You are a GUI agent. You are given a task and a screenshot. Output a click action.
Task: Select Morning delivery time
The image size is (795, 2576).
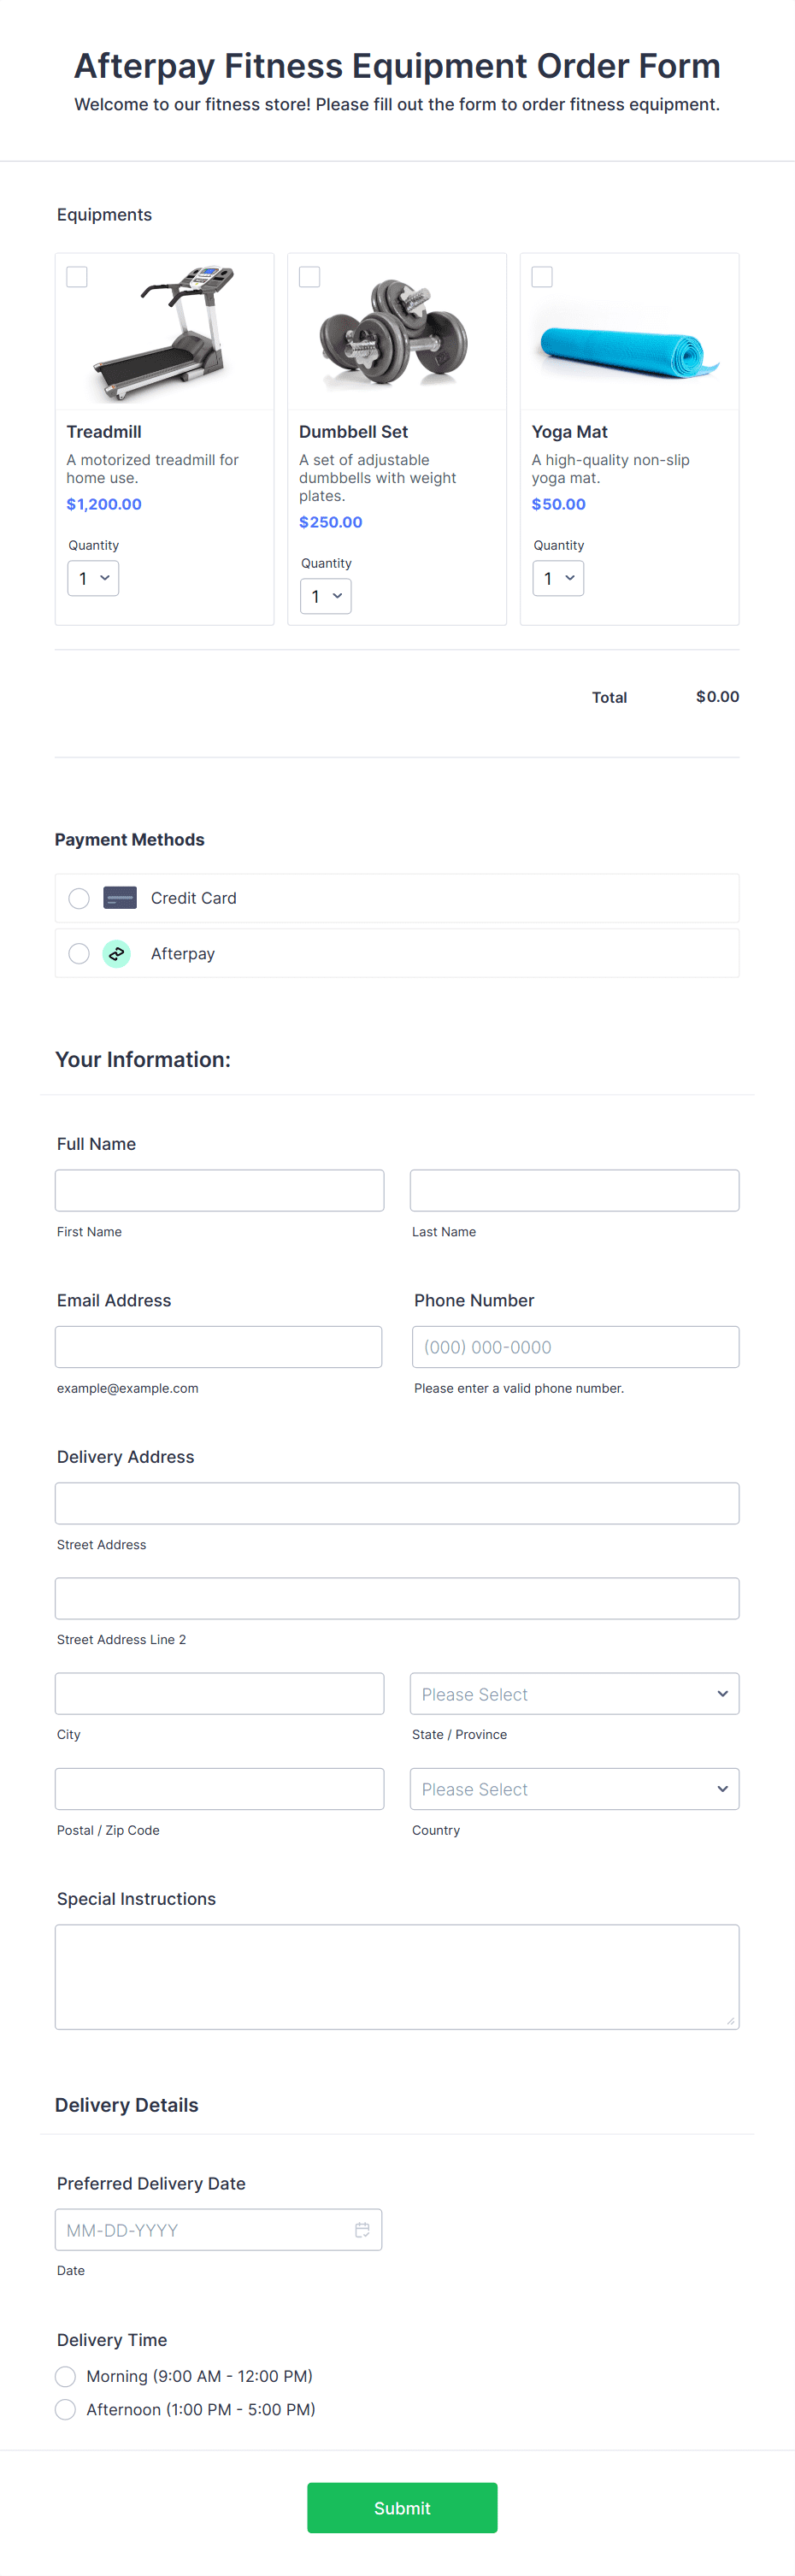[x=66, y=2376]
